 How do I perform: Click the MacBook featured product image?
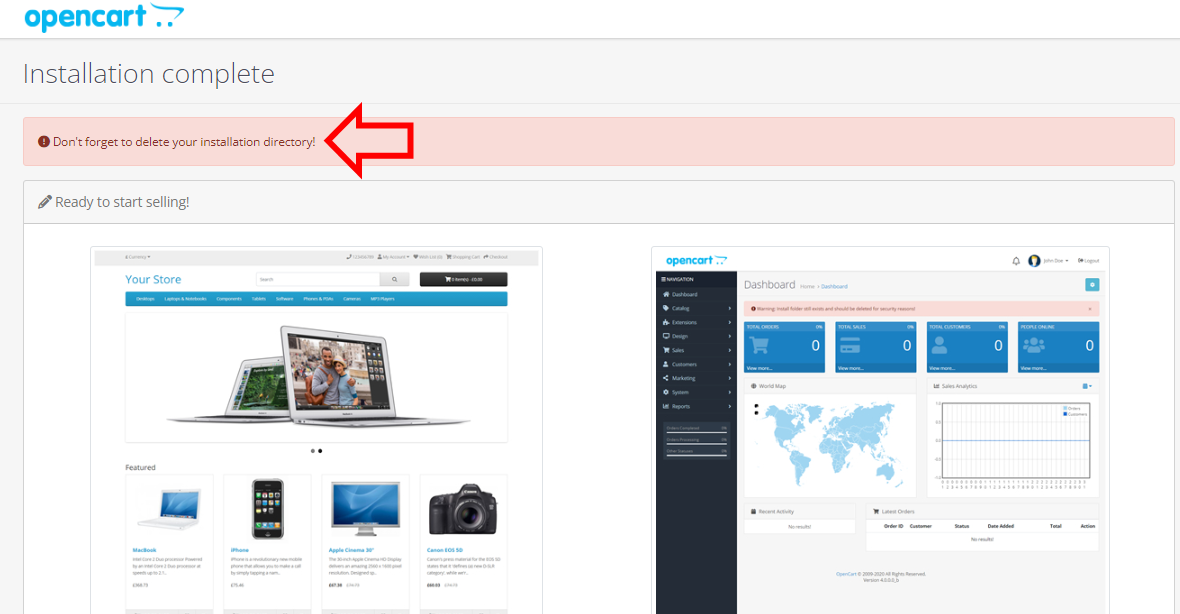pos(169,509)
